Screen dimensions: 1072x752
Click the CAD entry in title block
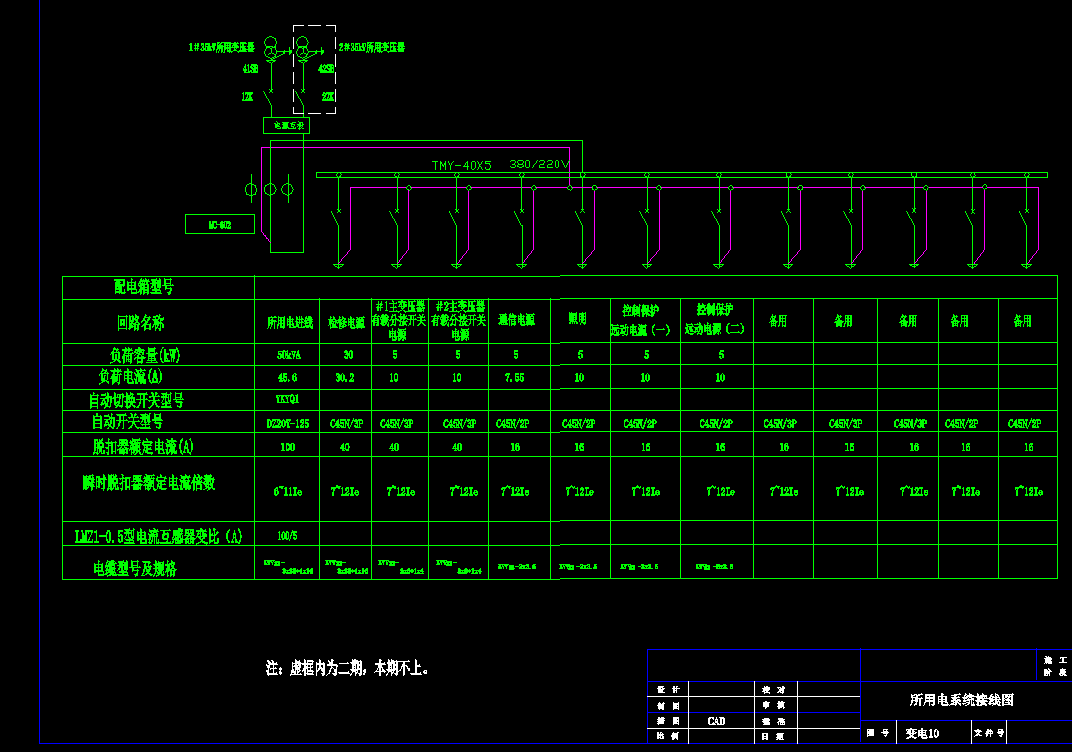(716, 721)
